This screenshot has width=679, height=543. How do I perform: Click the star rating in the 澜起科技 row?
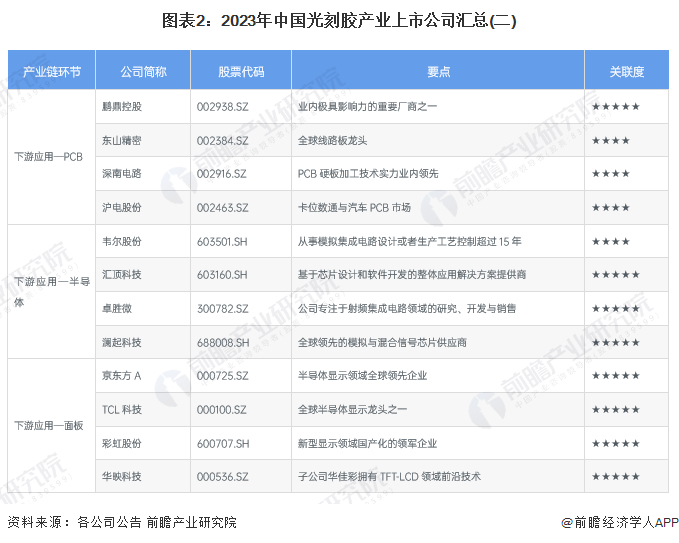[616, 342]
